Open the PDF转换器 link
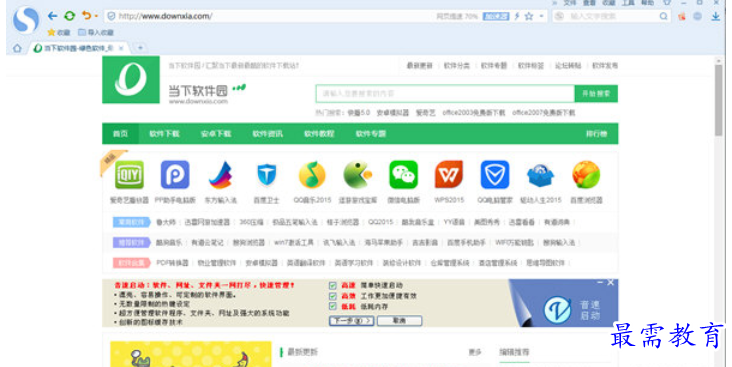Image resolution: width=732 pixels, height=367 pixels. point(172,263)
